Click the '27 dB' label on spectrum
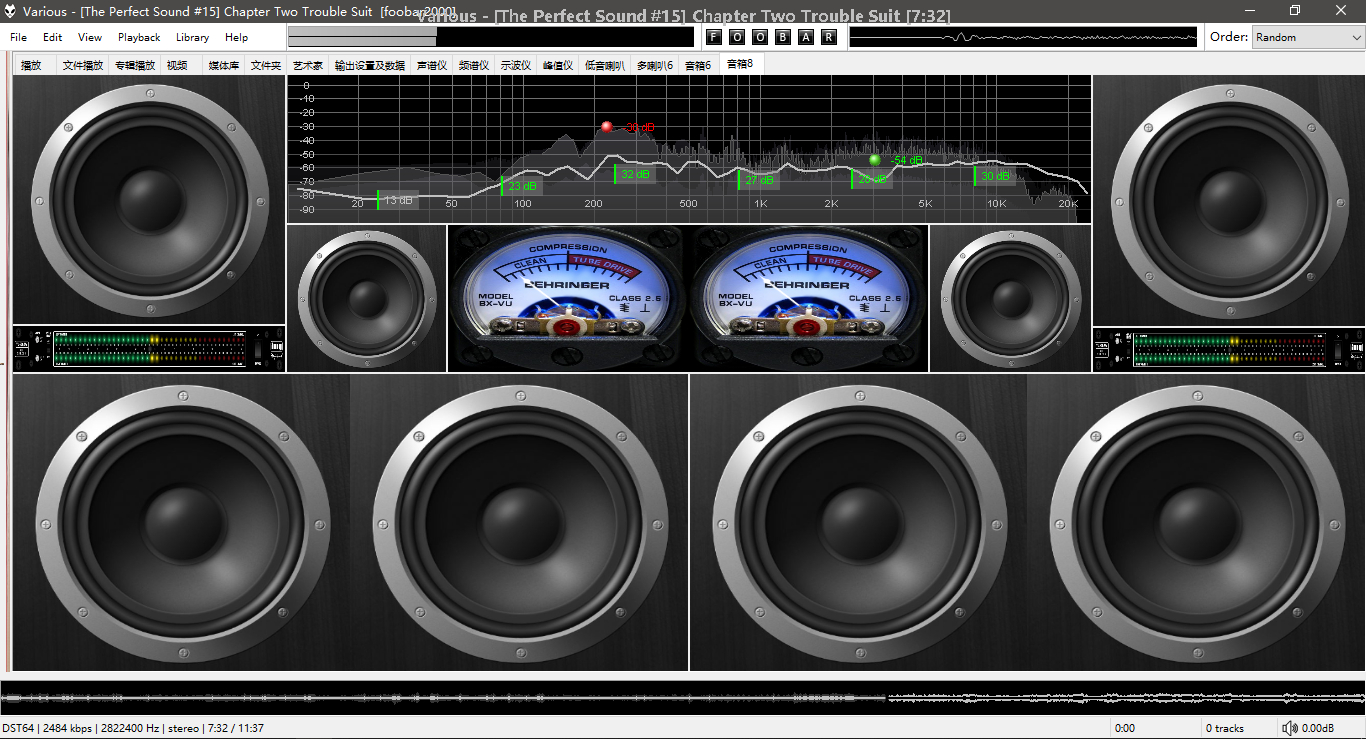This screenshot has height=739, width=1366. 759,180
